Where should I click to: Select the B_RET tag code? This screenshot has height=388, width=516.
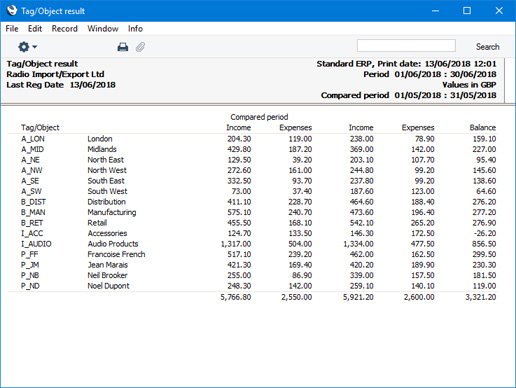click(x=32, y=223)
